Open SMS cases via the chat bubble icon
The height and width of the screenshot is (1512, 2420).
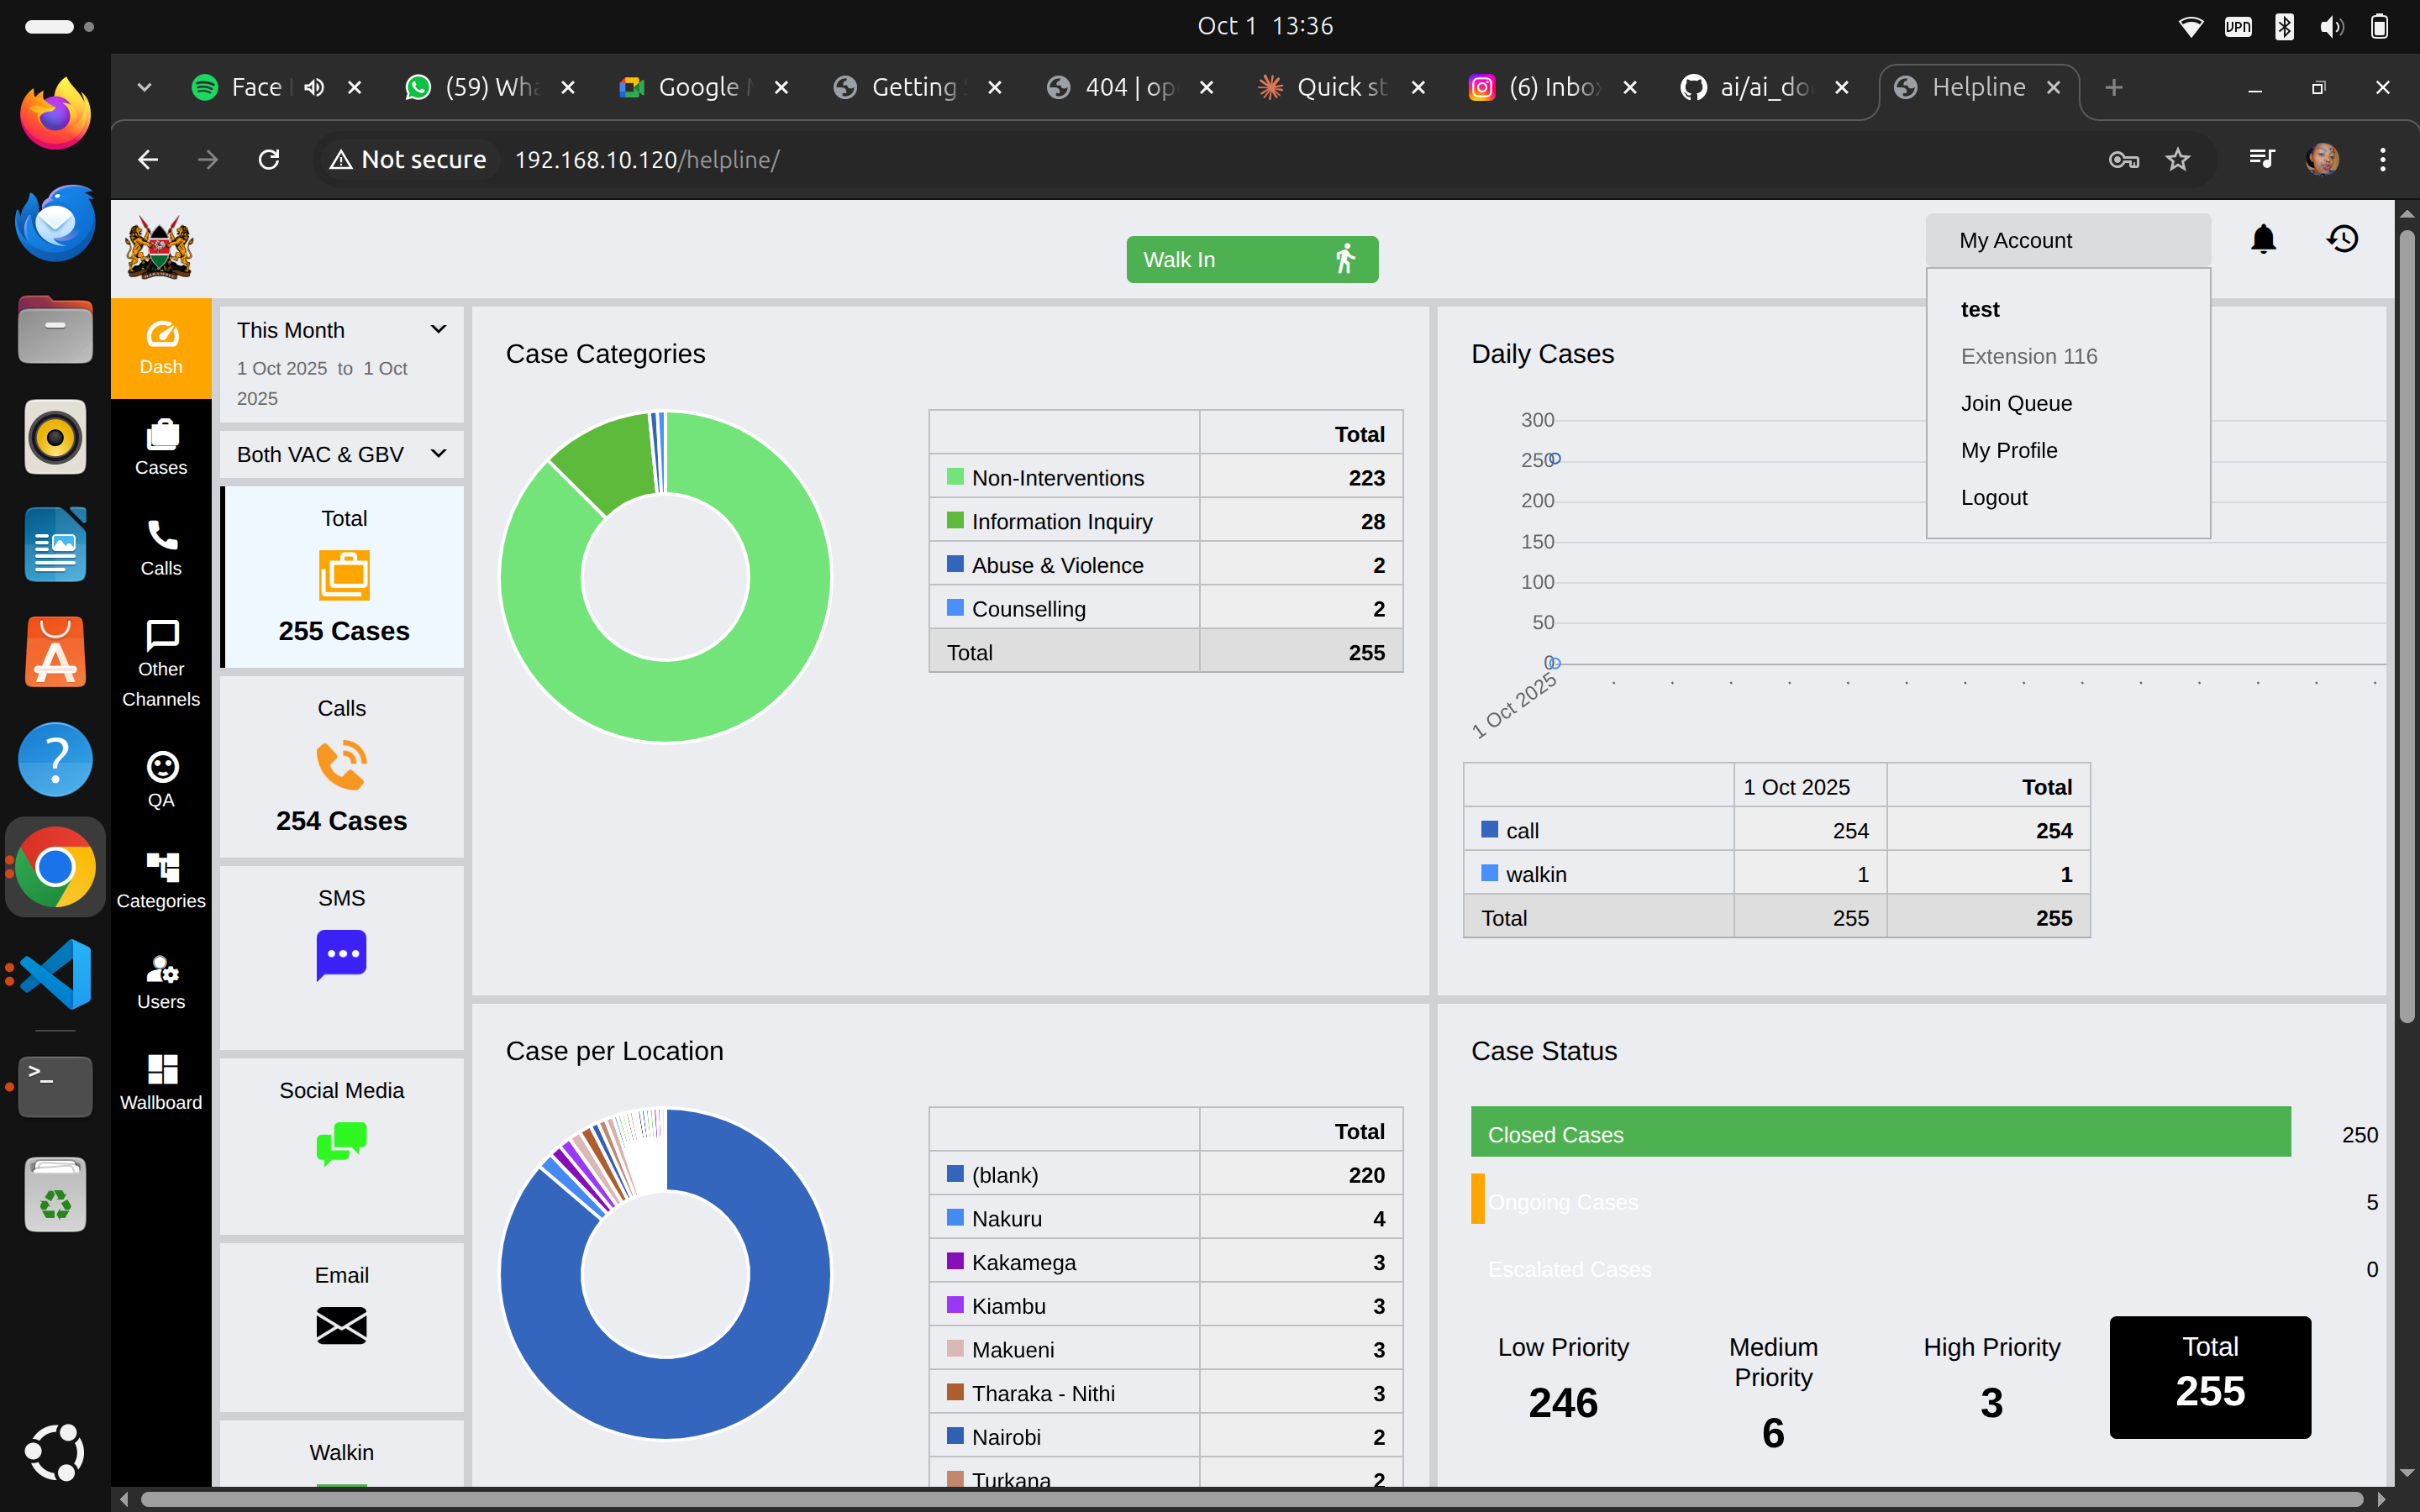point(341,954)
